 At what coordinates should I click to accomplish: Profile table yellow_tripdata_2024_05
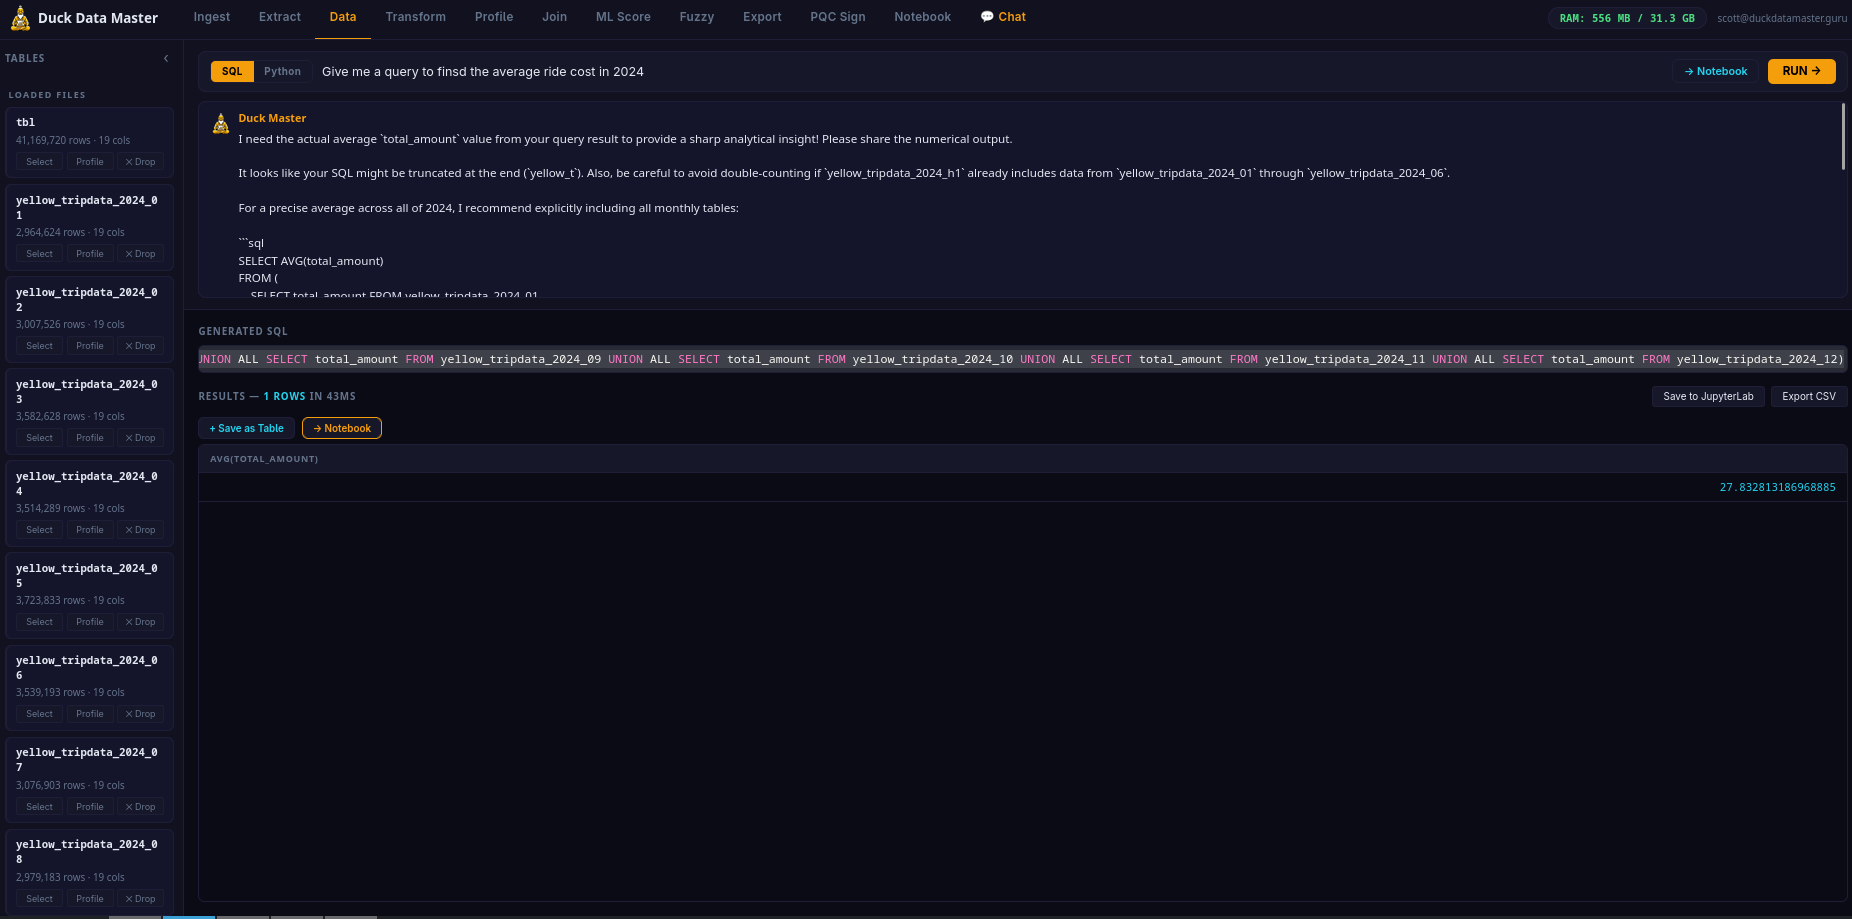90,622
